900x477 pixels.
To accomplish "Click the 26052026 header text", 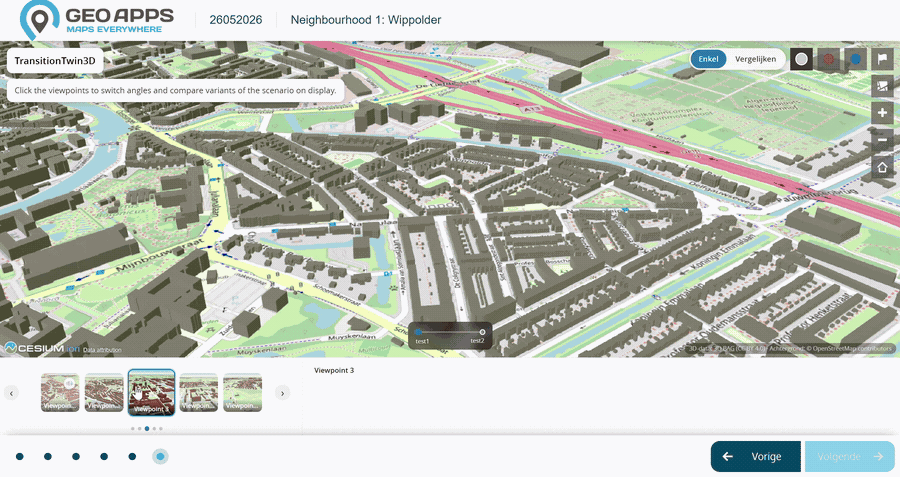I will [236, 20].
